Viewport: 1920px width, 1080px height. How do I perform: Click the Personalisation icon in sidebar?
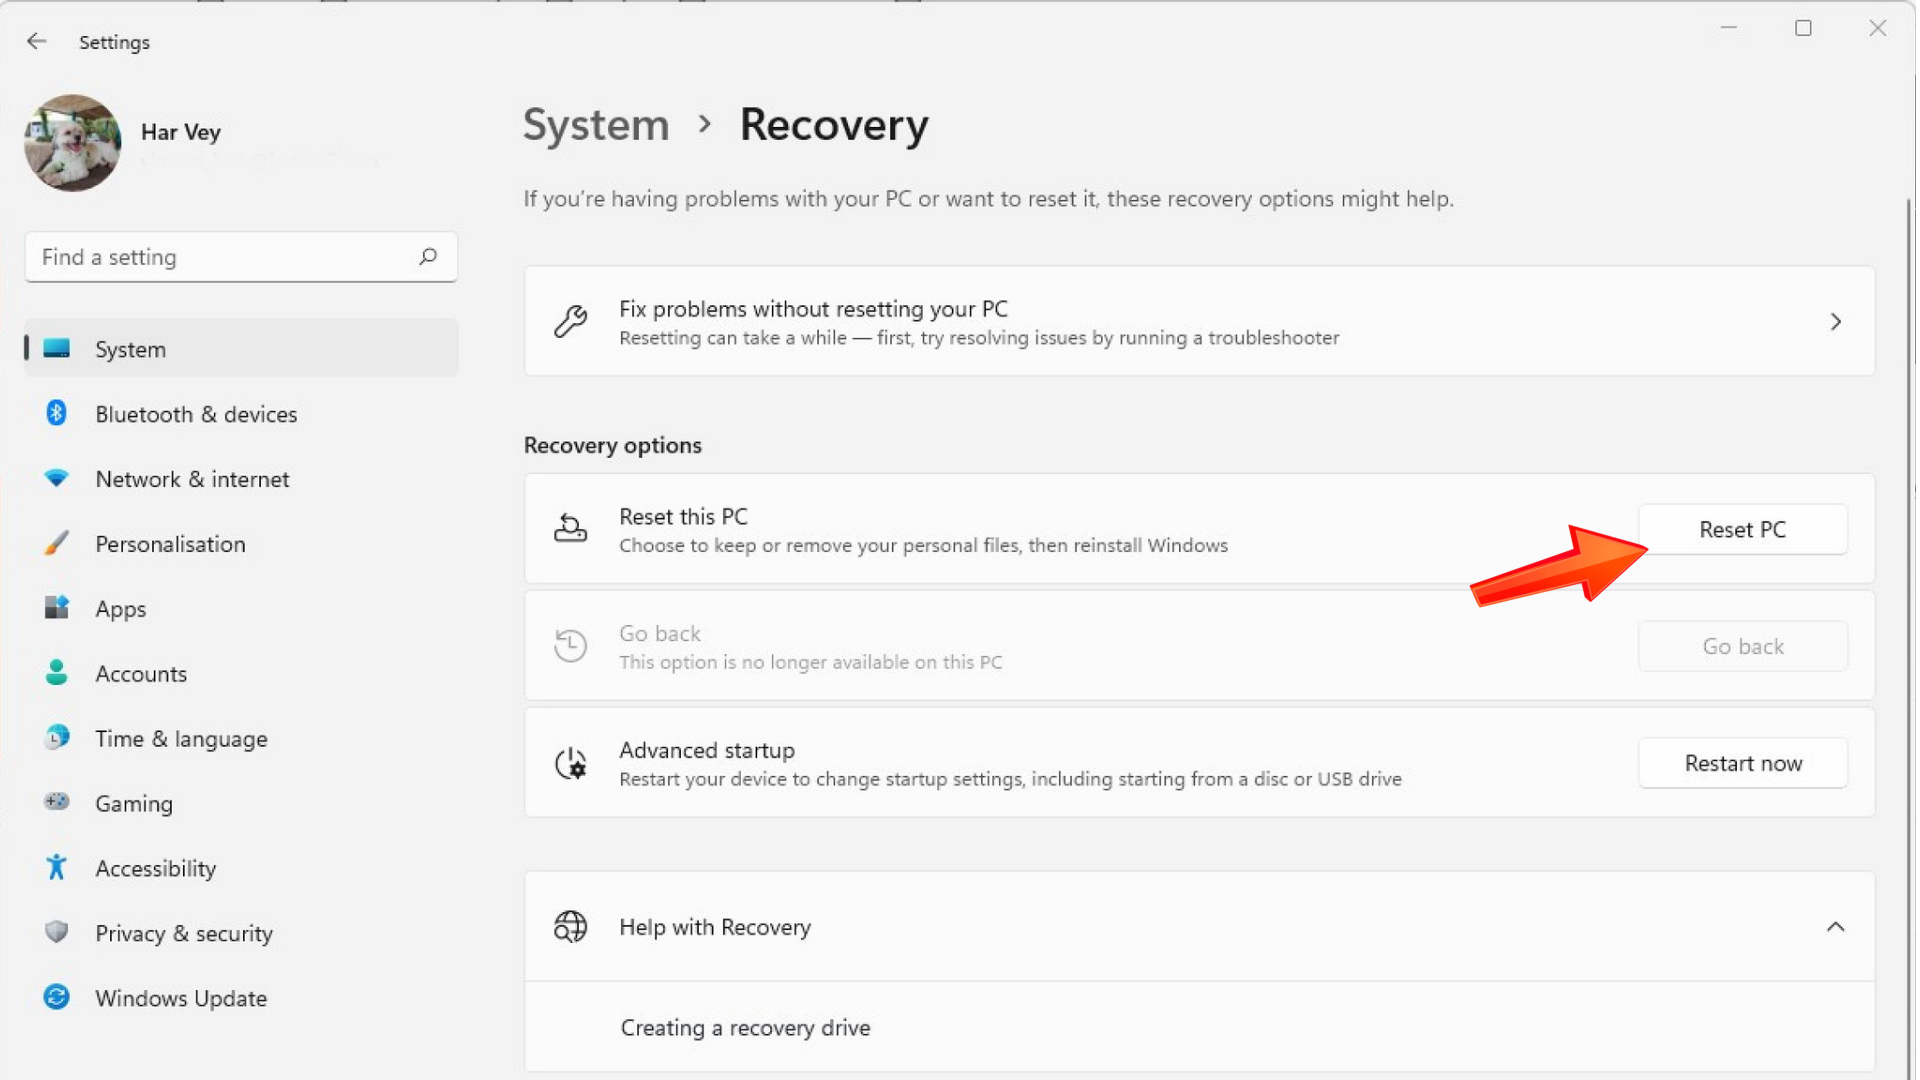pos(59,543)
